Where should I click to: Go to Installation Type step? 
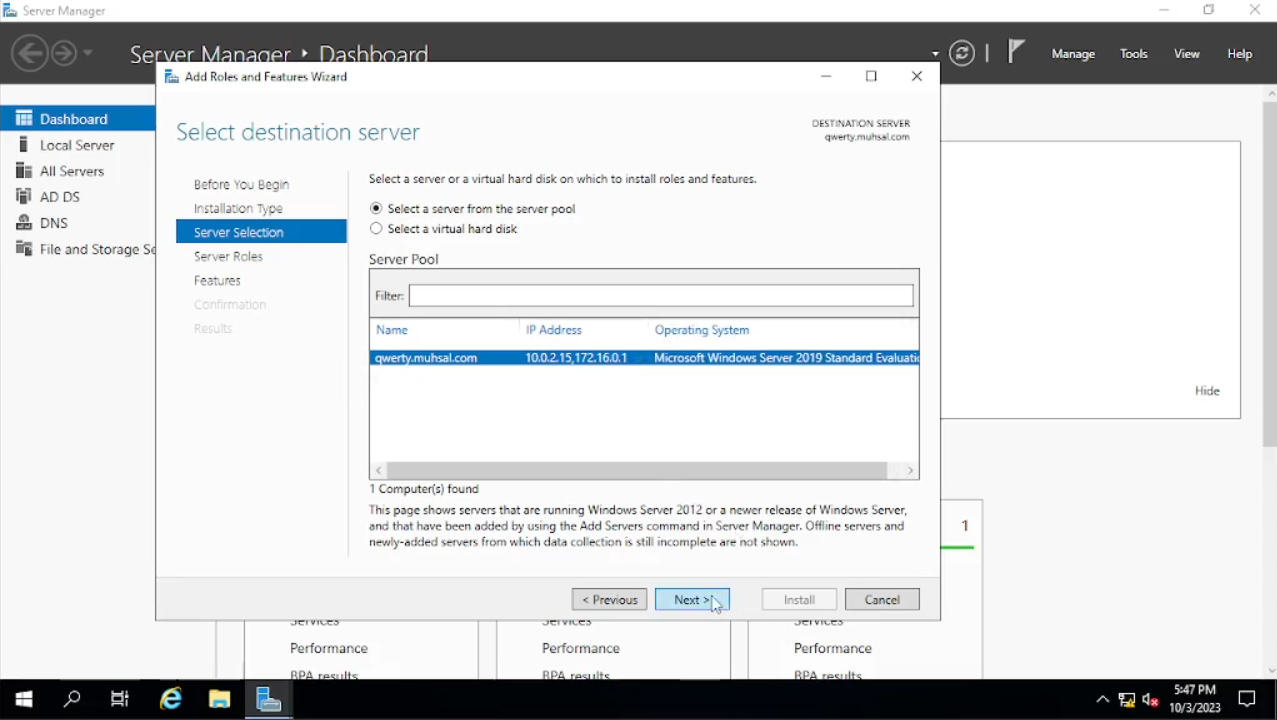(238, 209)
